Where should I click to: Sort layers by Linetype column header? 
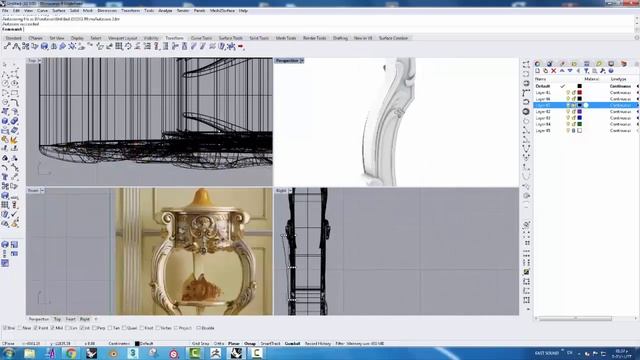[x=618, y=79]
